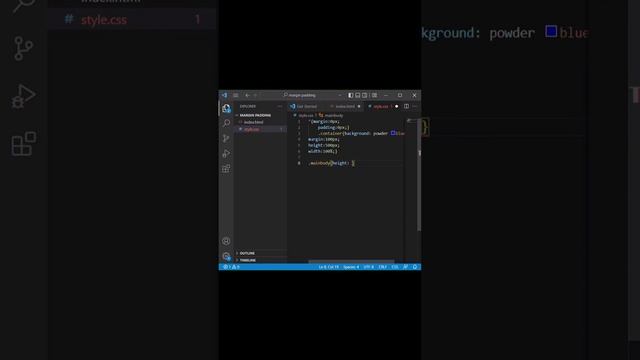This screenshot has width=640, height=360.
Task: Open Search view in the sharp VS Code window
Action: (x=226, y=123)
